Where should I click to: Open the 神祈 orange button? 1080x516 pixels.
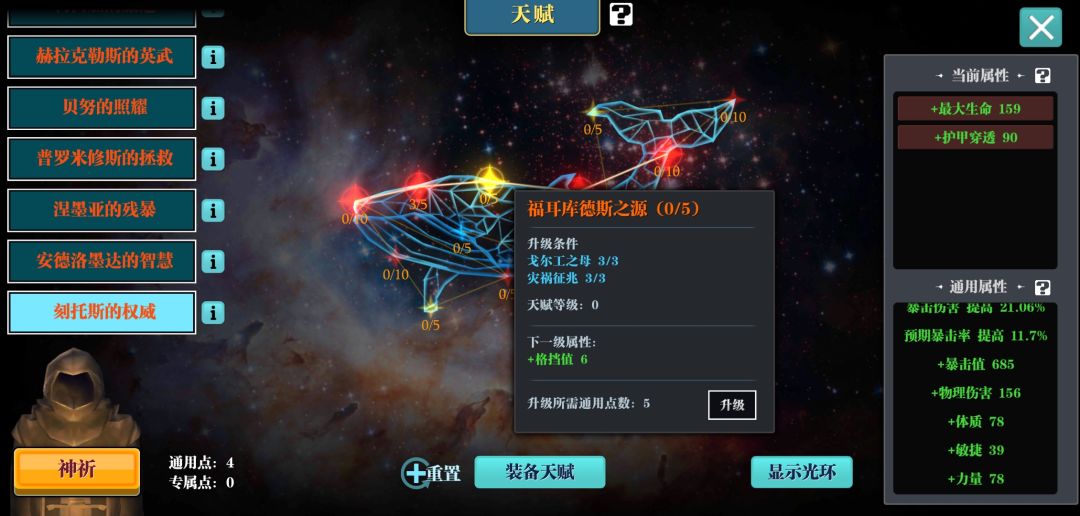[x=76, y=471]
